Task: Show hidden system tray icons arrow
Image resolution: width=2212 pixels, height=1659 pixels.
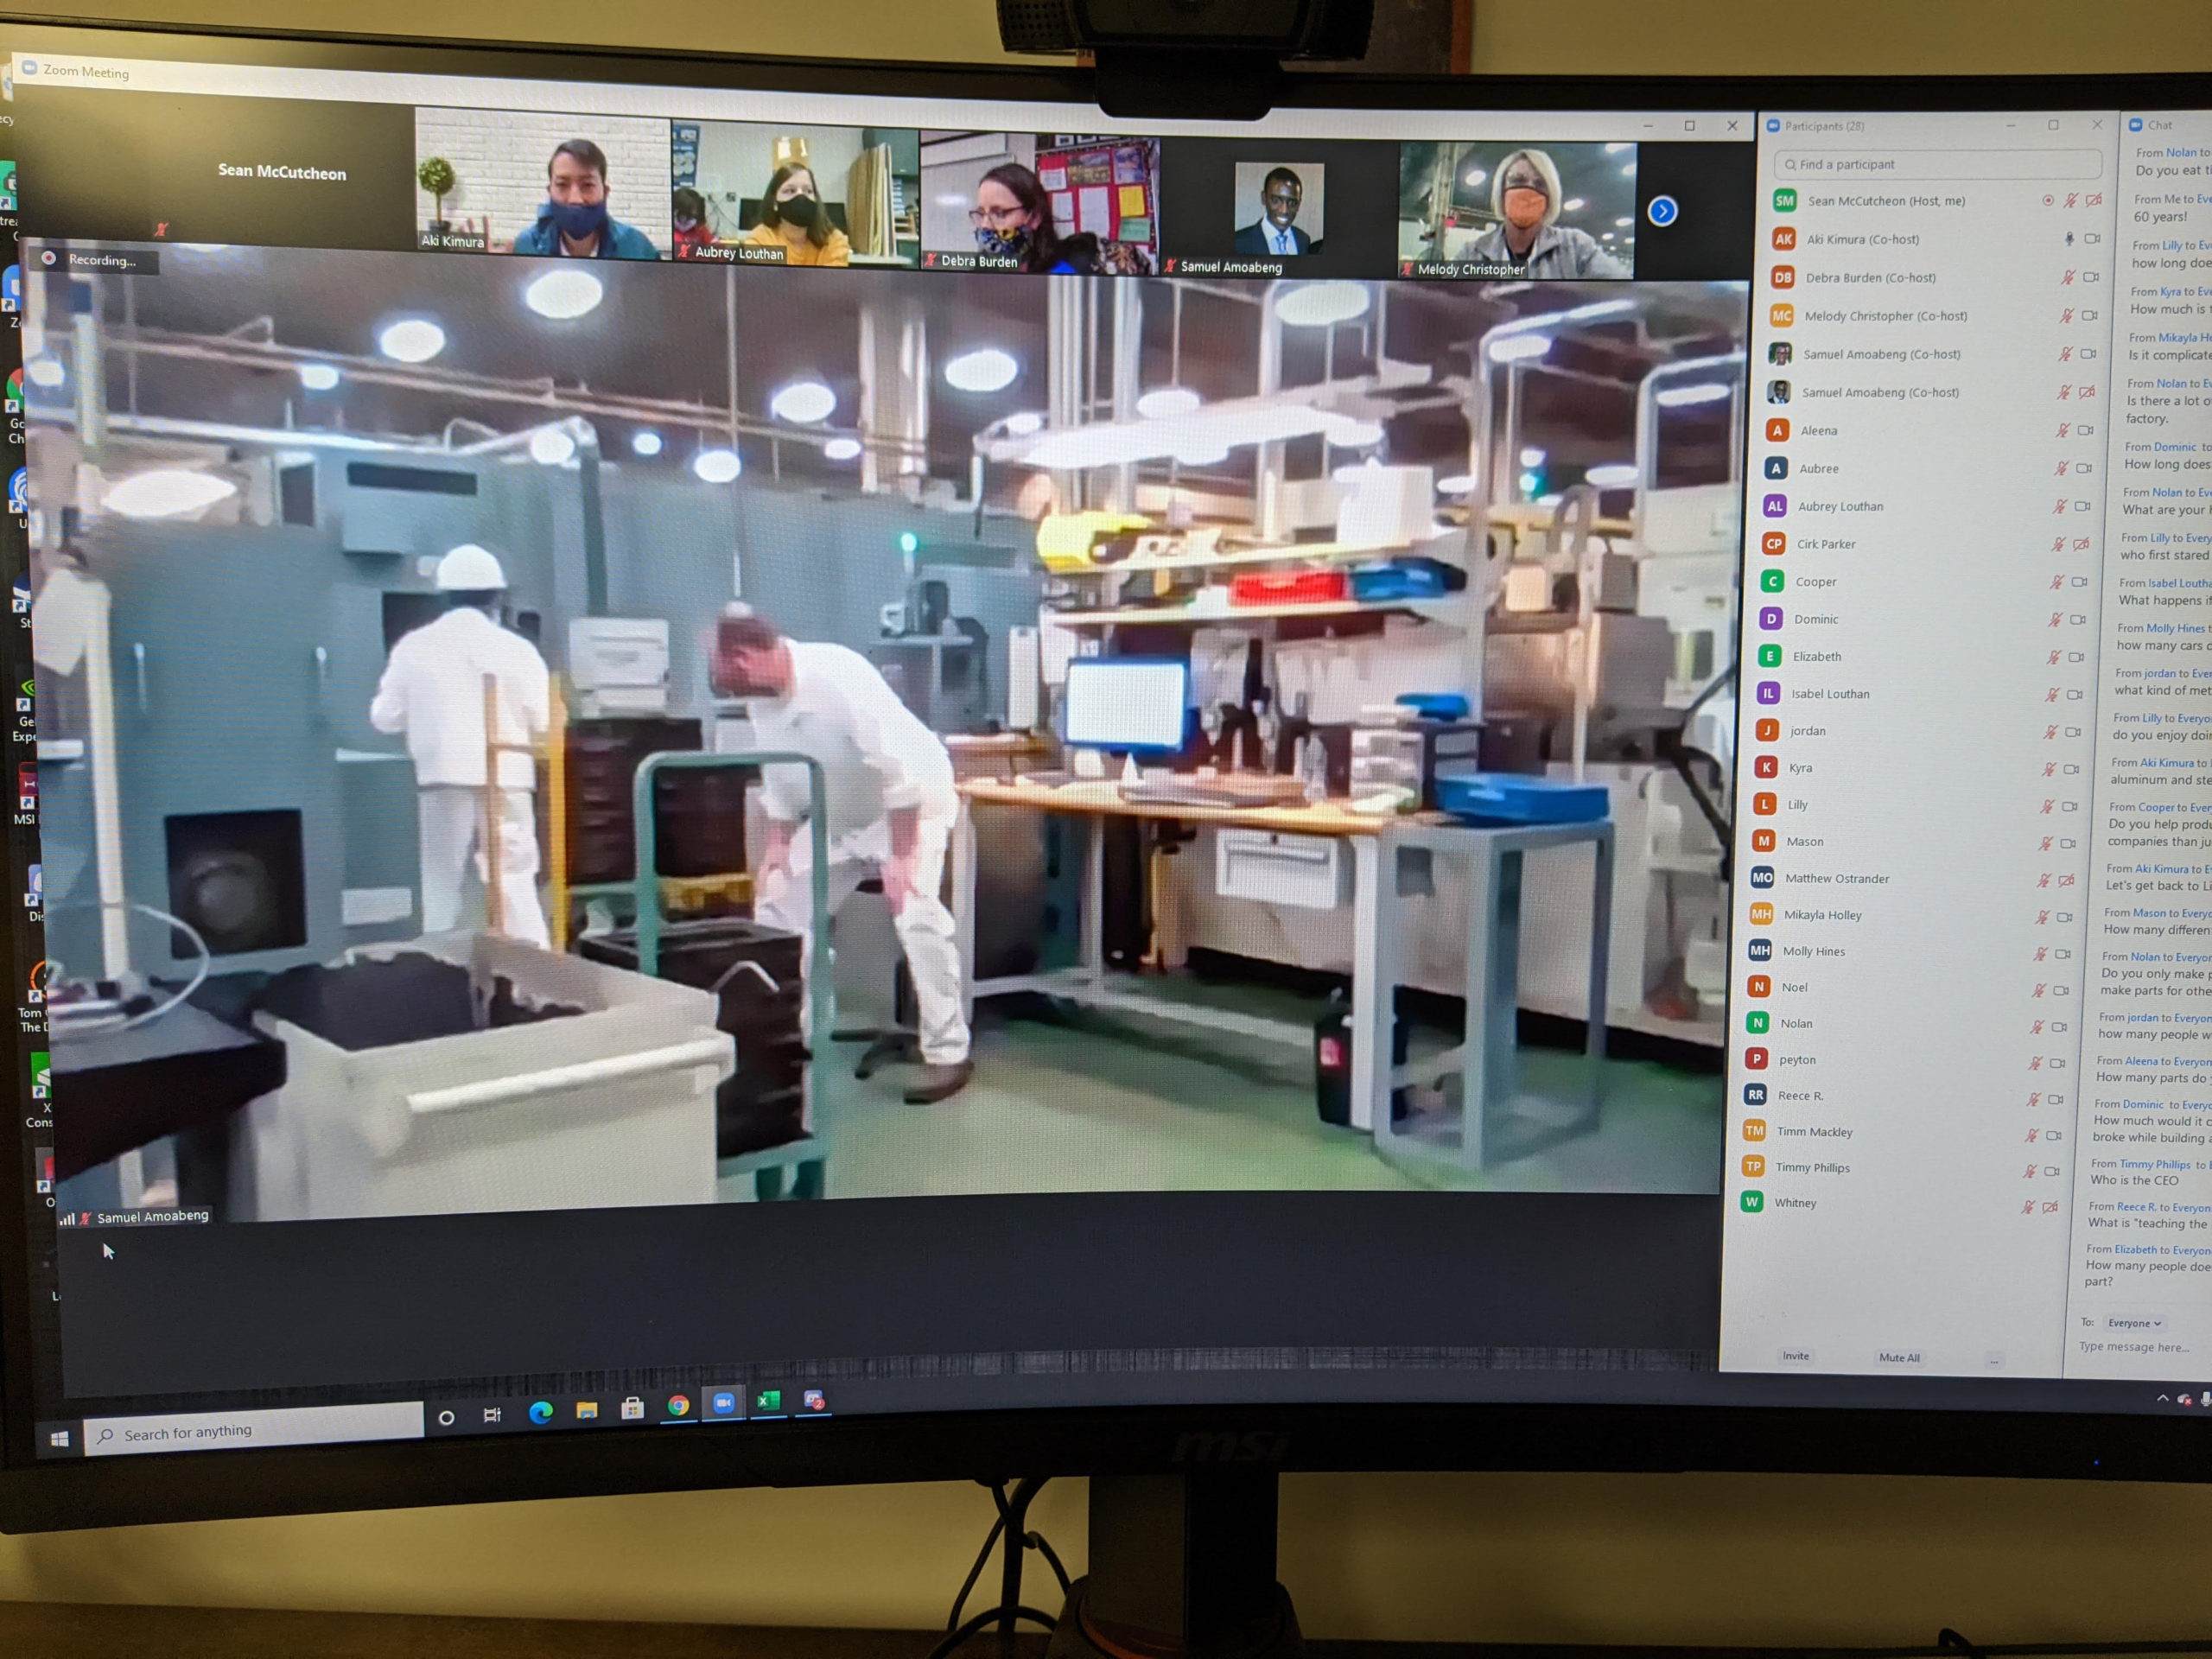Action: 2162,1397
